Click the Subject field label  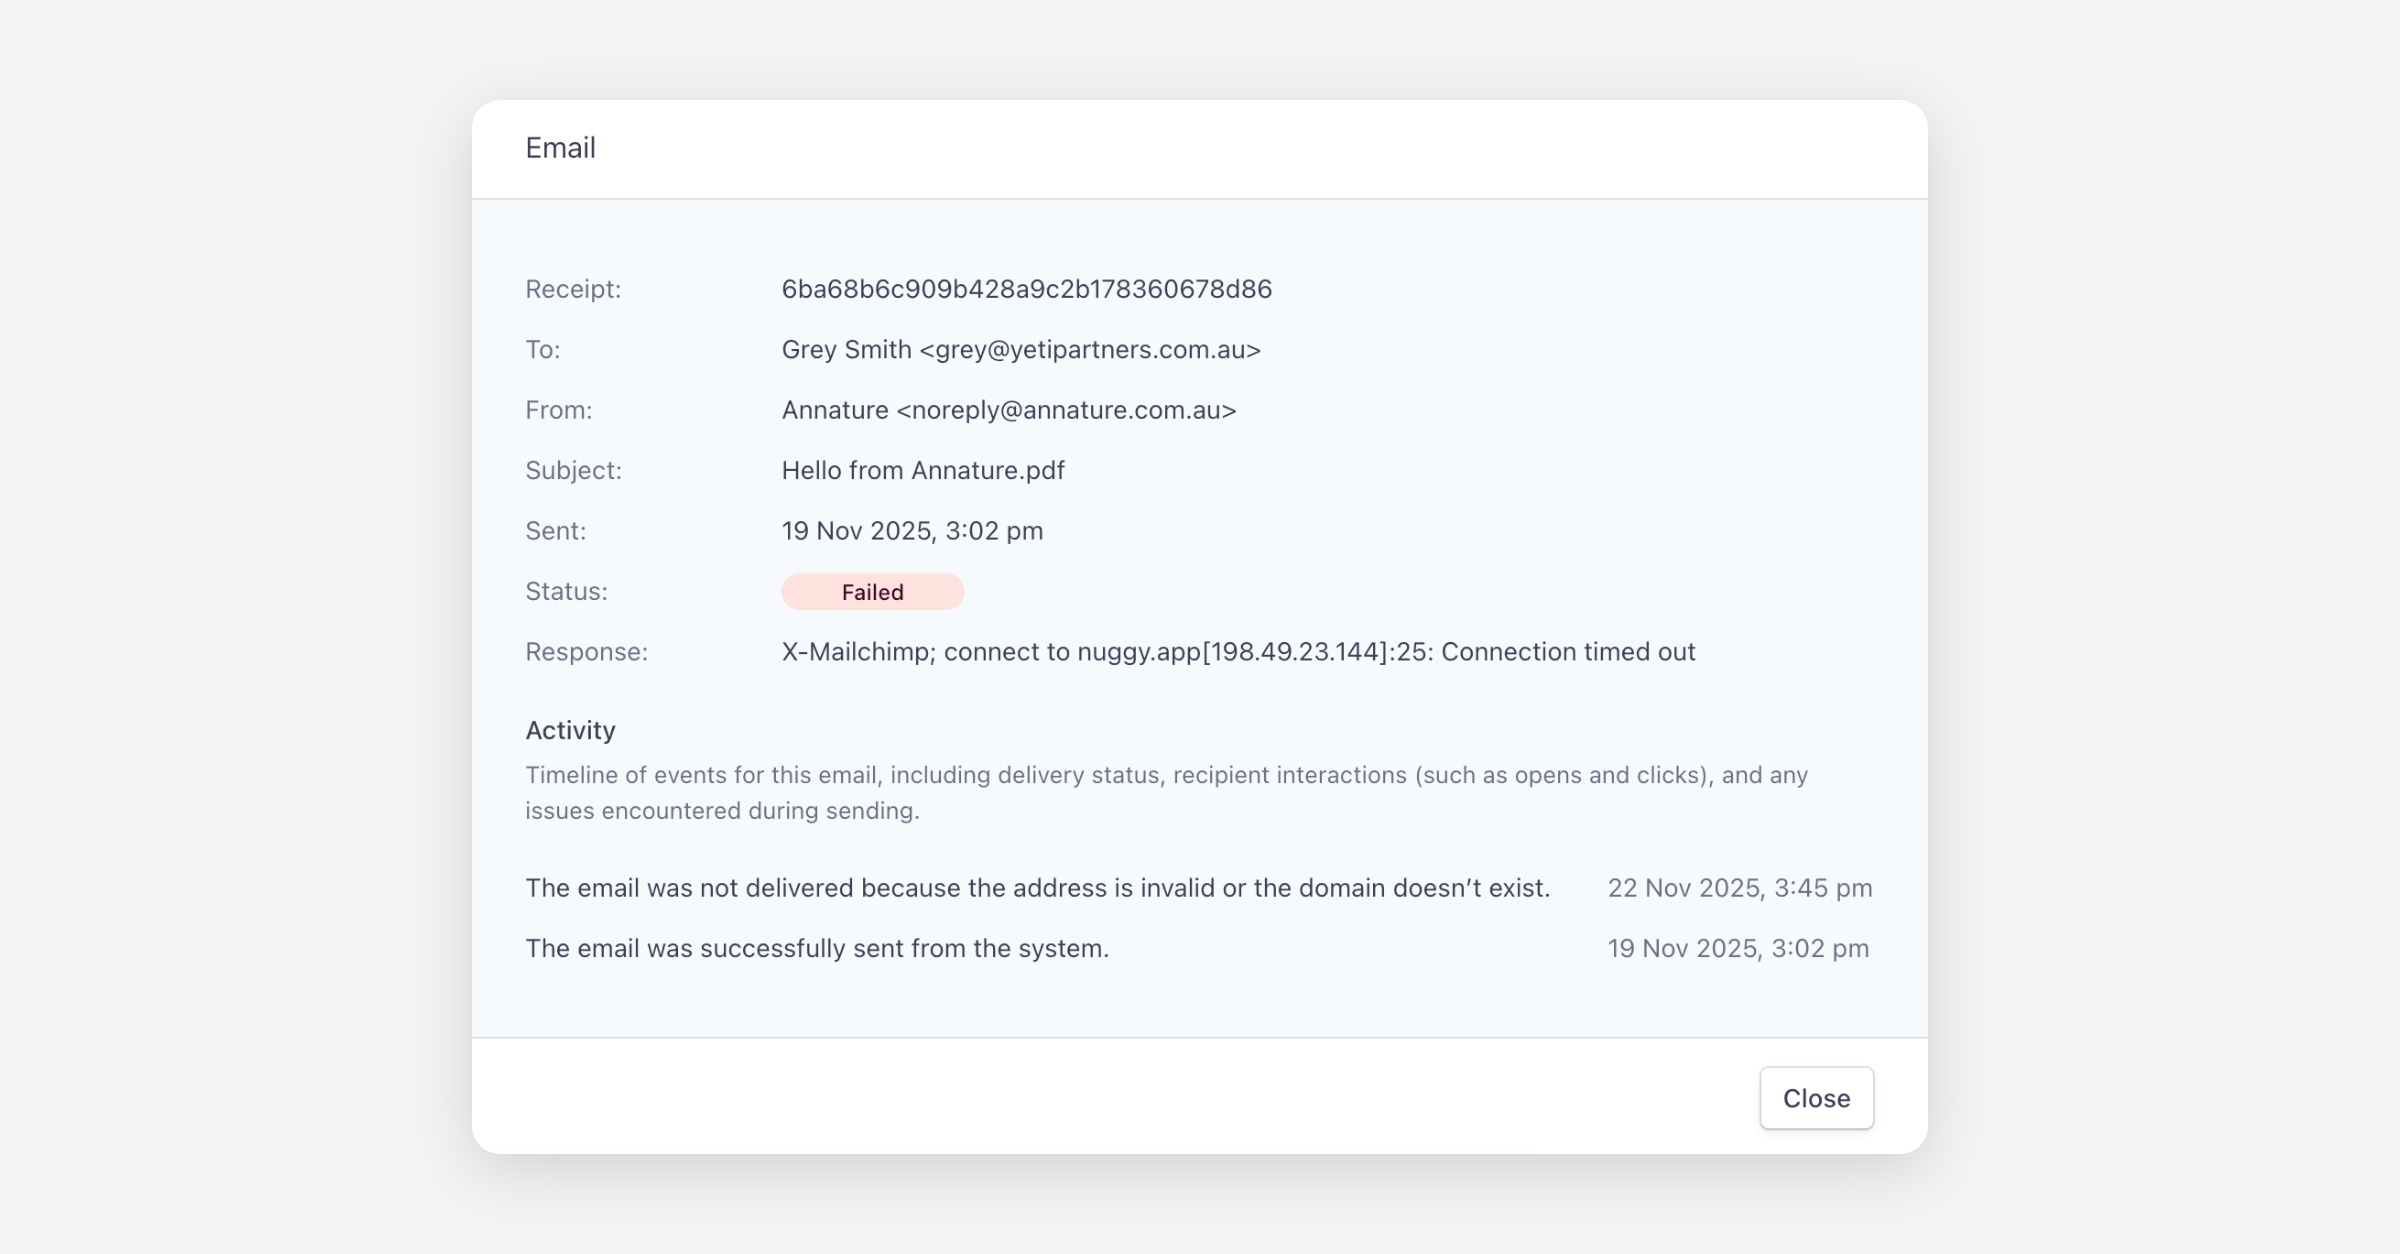click(x=573, y=470)
